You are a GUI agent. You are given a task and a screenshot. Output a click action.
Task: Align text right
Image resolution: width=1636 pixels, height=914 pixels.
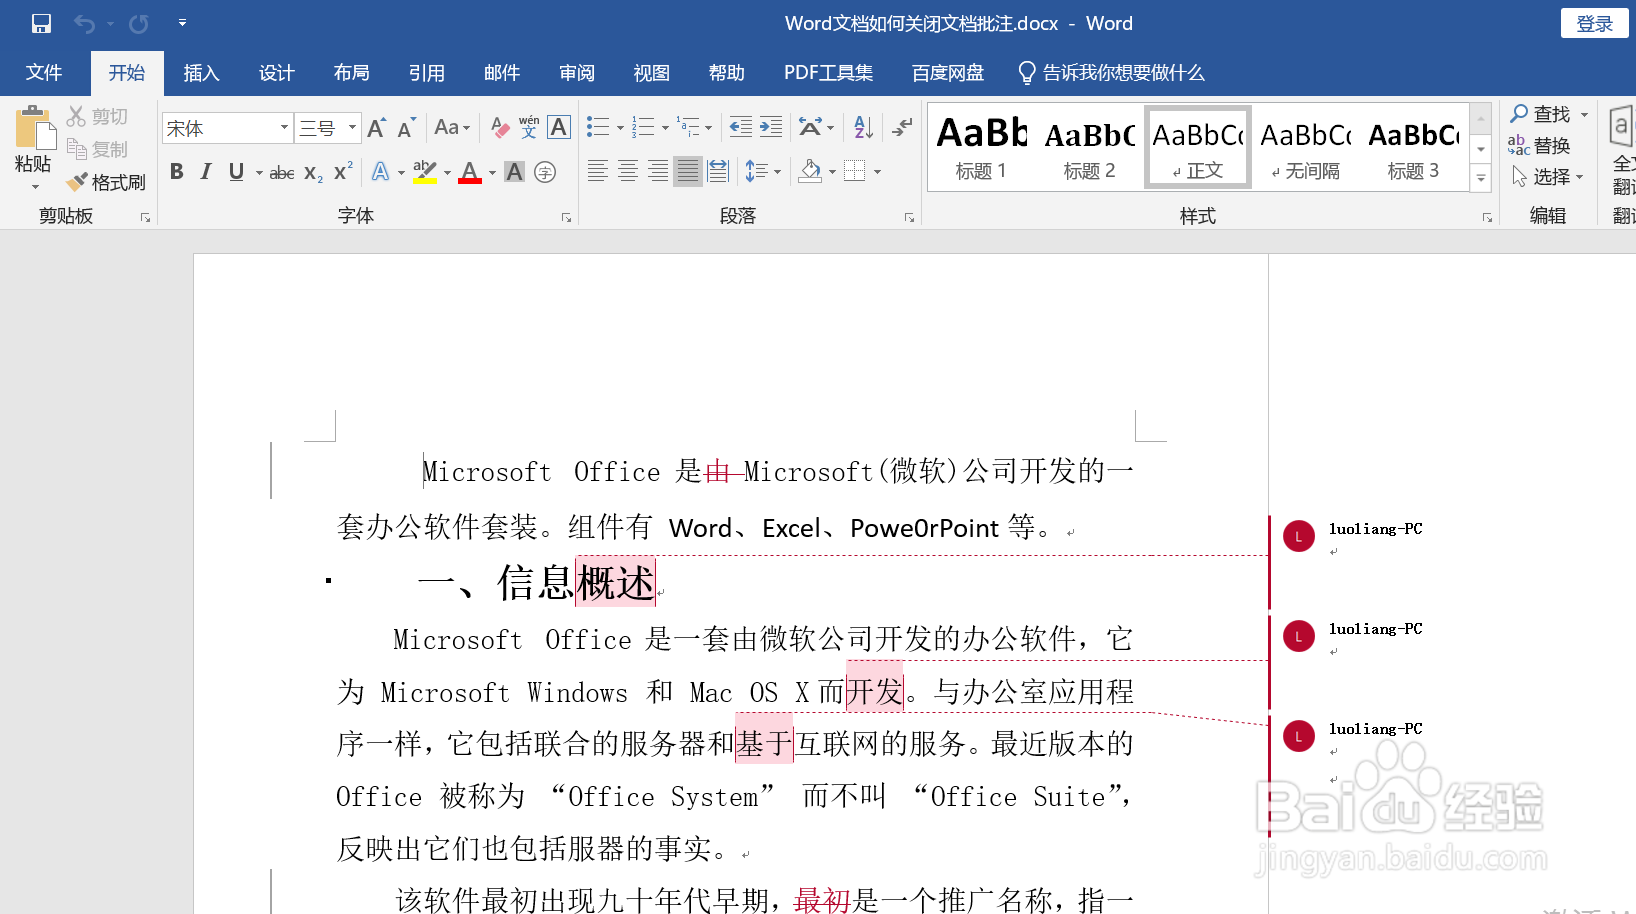click(658, 171)
